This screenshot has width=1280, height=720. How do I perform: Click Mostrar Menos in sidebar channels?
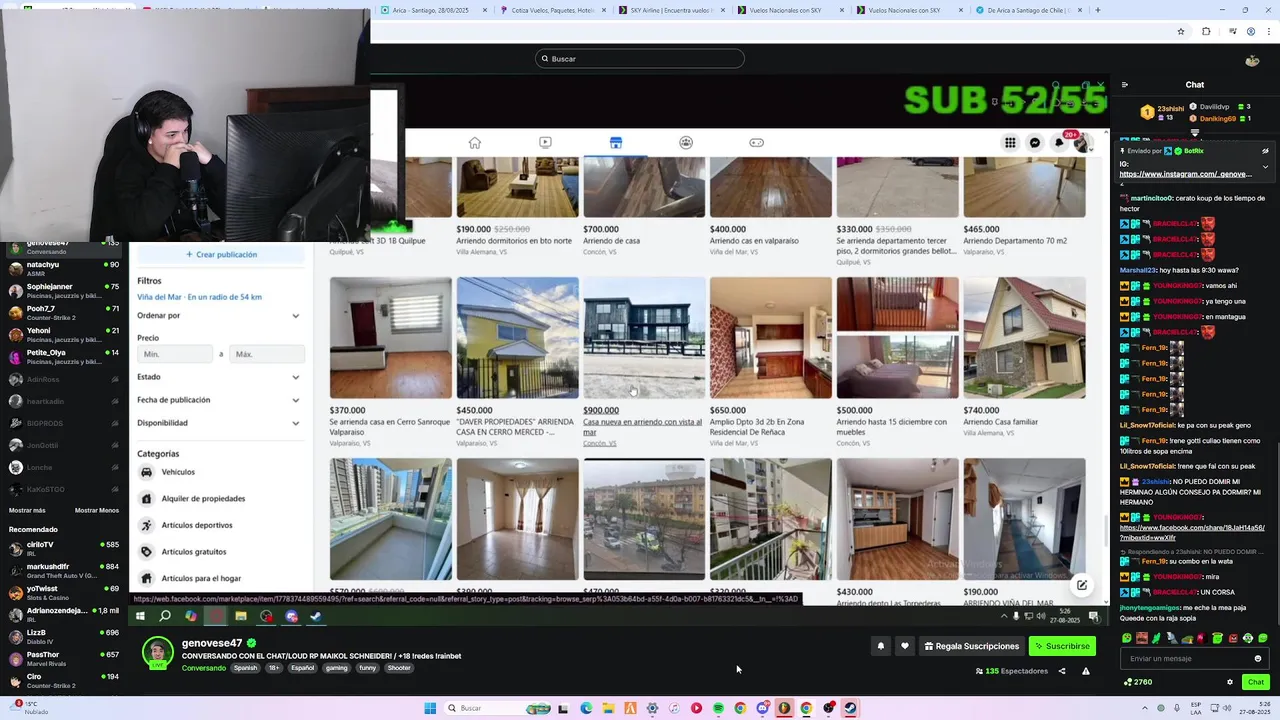click(x=96, y=510)
